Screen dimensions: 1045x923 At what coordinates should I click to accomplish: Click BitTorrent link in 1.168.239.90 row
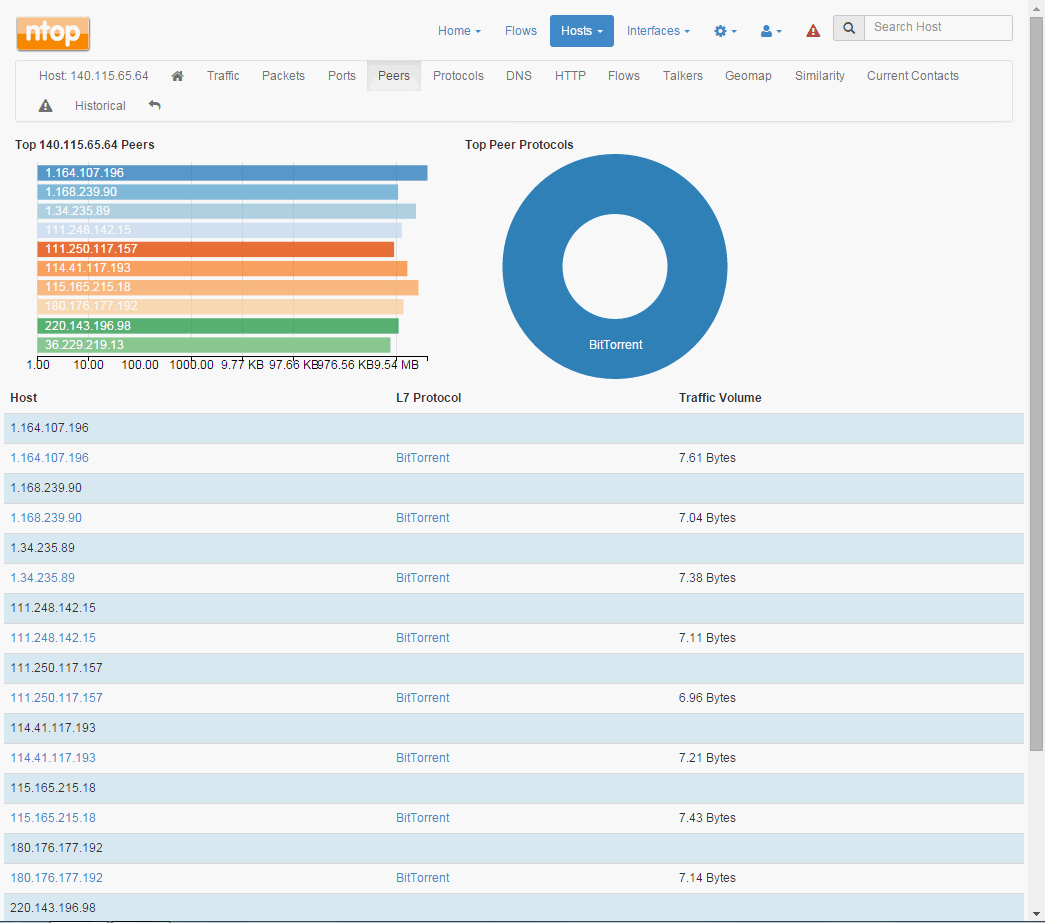423,518
